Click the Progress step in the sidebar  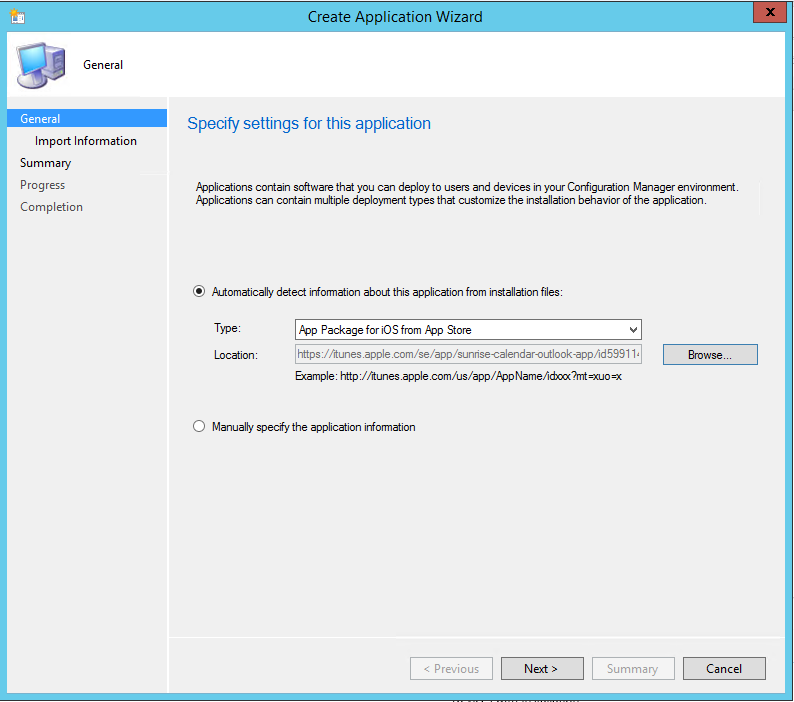[x=42, y=185]
